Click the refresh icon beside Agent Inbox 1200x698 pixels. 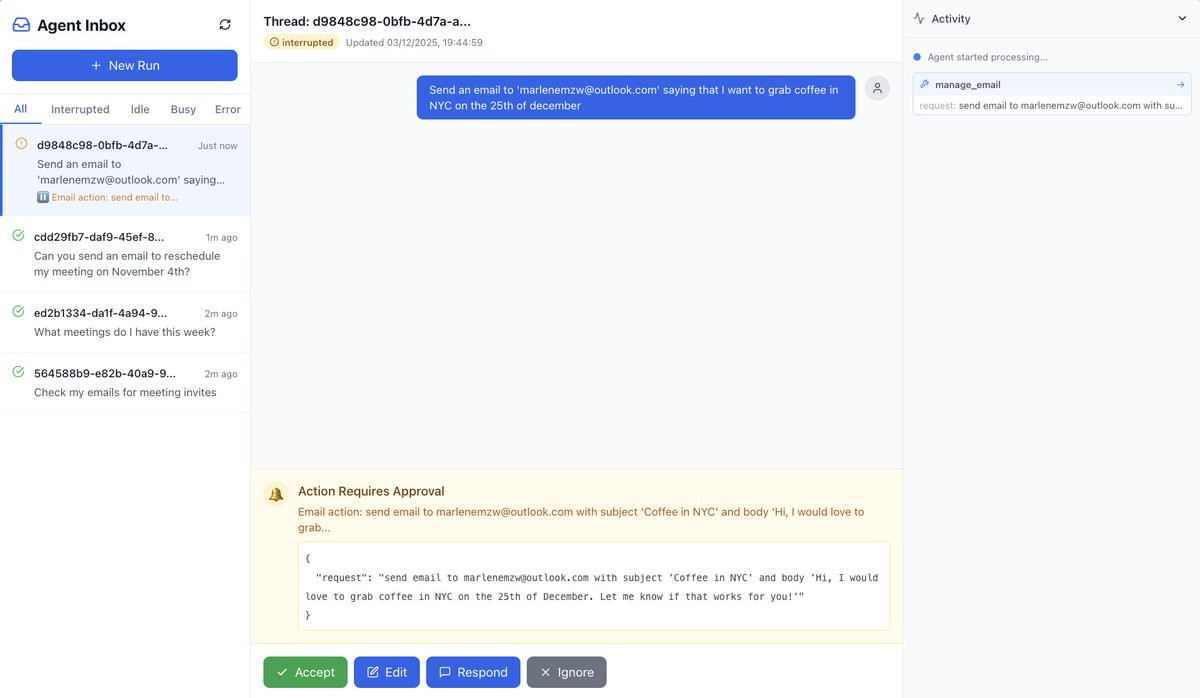pos(225,25)
